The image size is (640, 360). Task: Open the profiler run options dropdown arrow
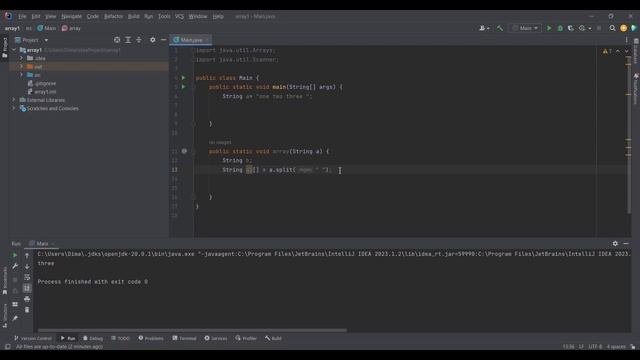pos(590,28)
